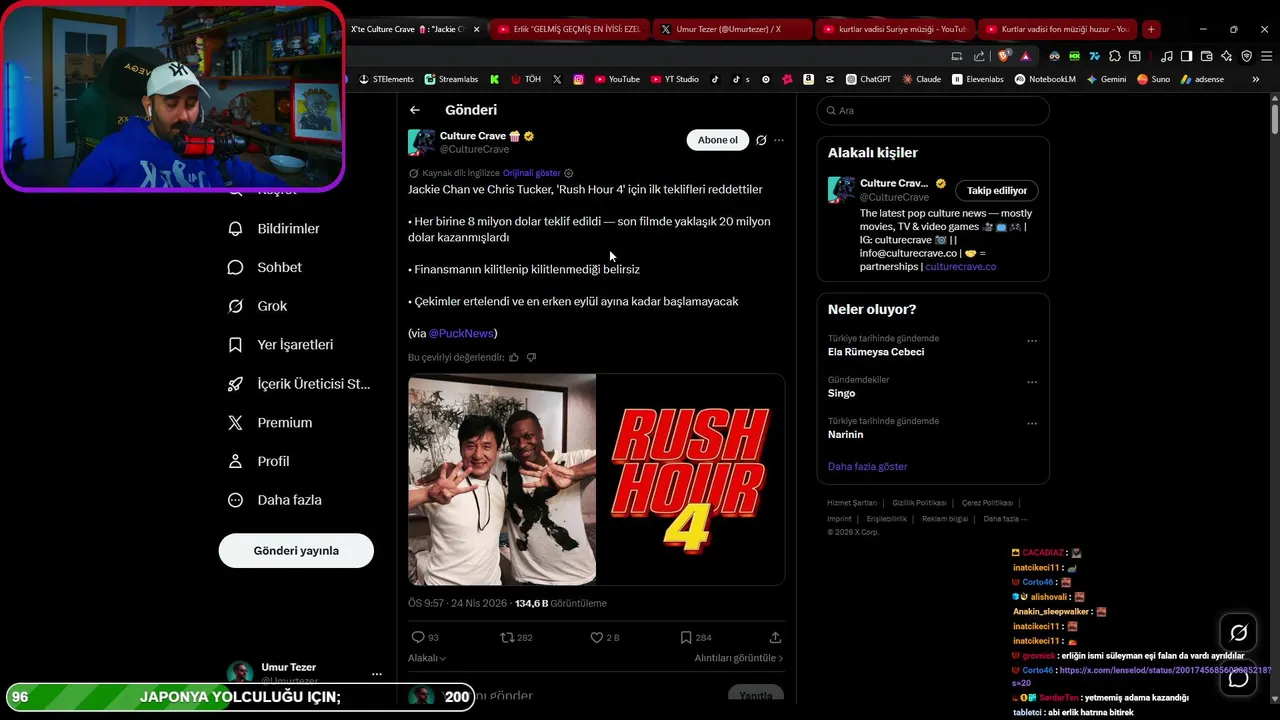Bookmark the post with the 284 icon
This screenshot has width=1280, height=720.
pyautogui.click(x=686, y=637)
